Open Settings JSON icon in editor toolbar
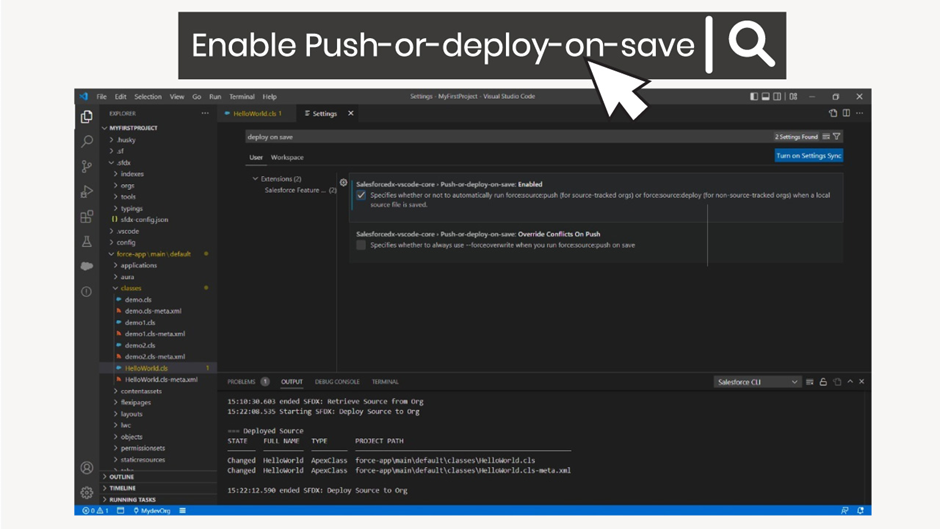This screenshot has height=529, width=940. coord(833,113)
